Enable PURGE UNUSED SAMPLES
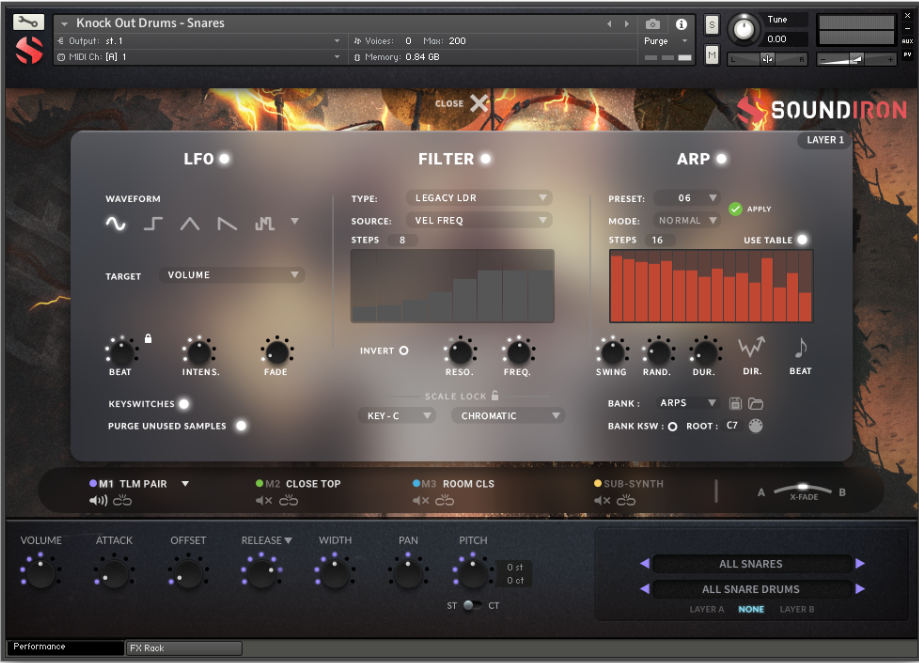Viewport: 919px width, 663px height. pos(240,426)
